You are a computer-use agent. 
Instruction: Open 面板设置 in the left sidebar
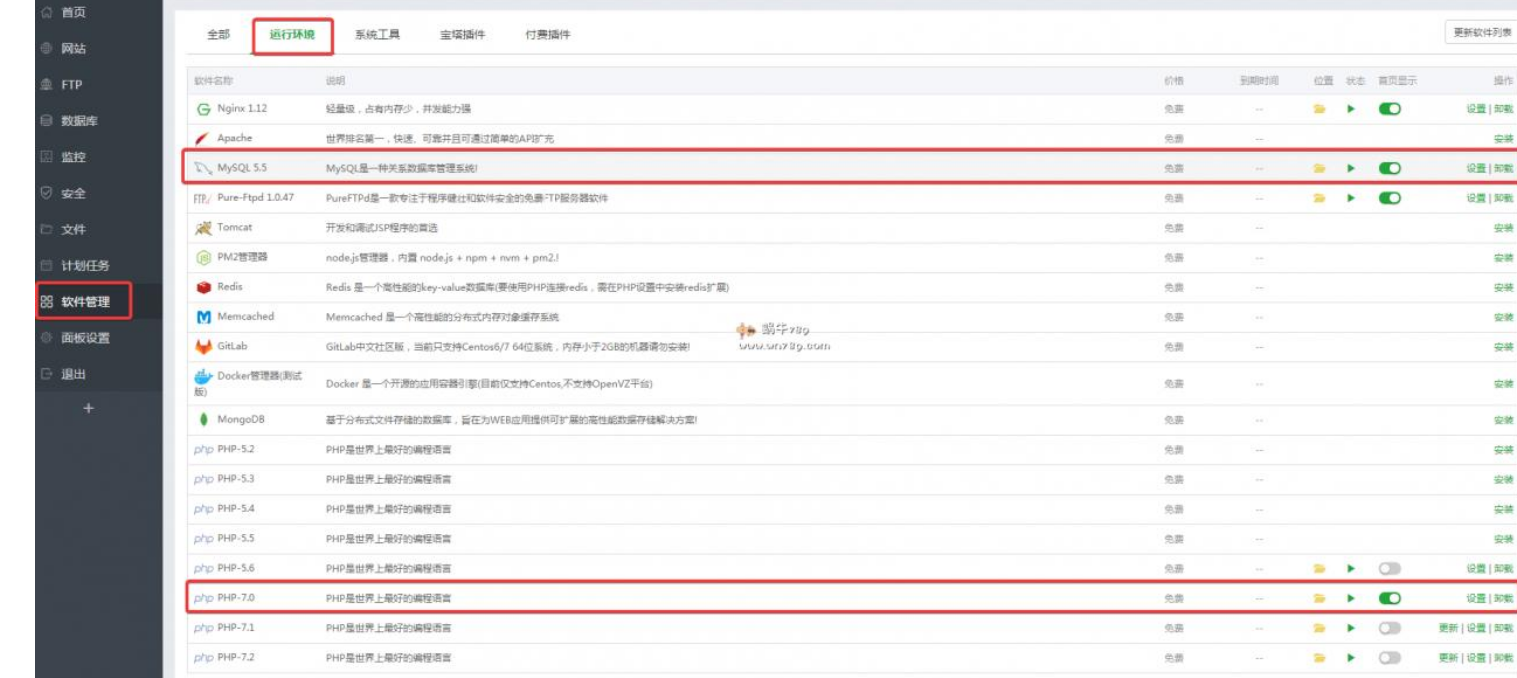(x=85, y=338)
